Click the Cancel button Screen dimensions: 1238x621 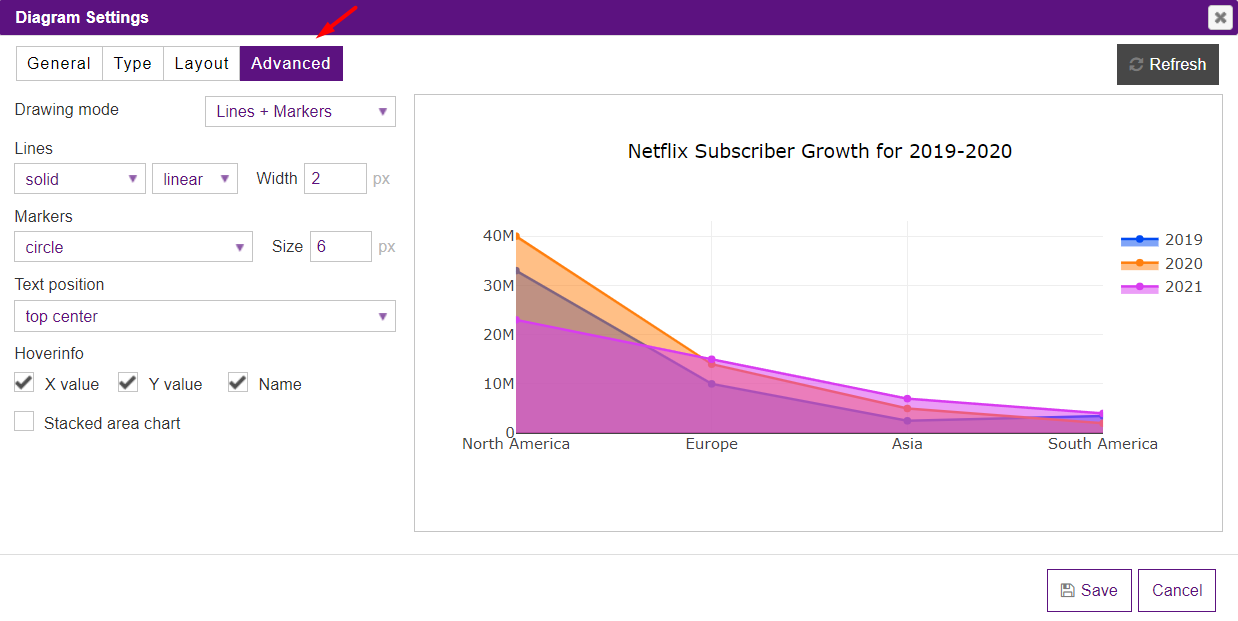click(x=1176, y=590)
